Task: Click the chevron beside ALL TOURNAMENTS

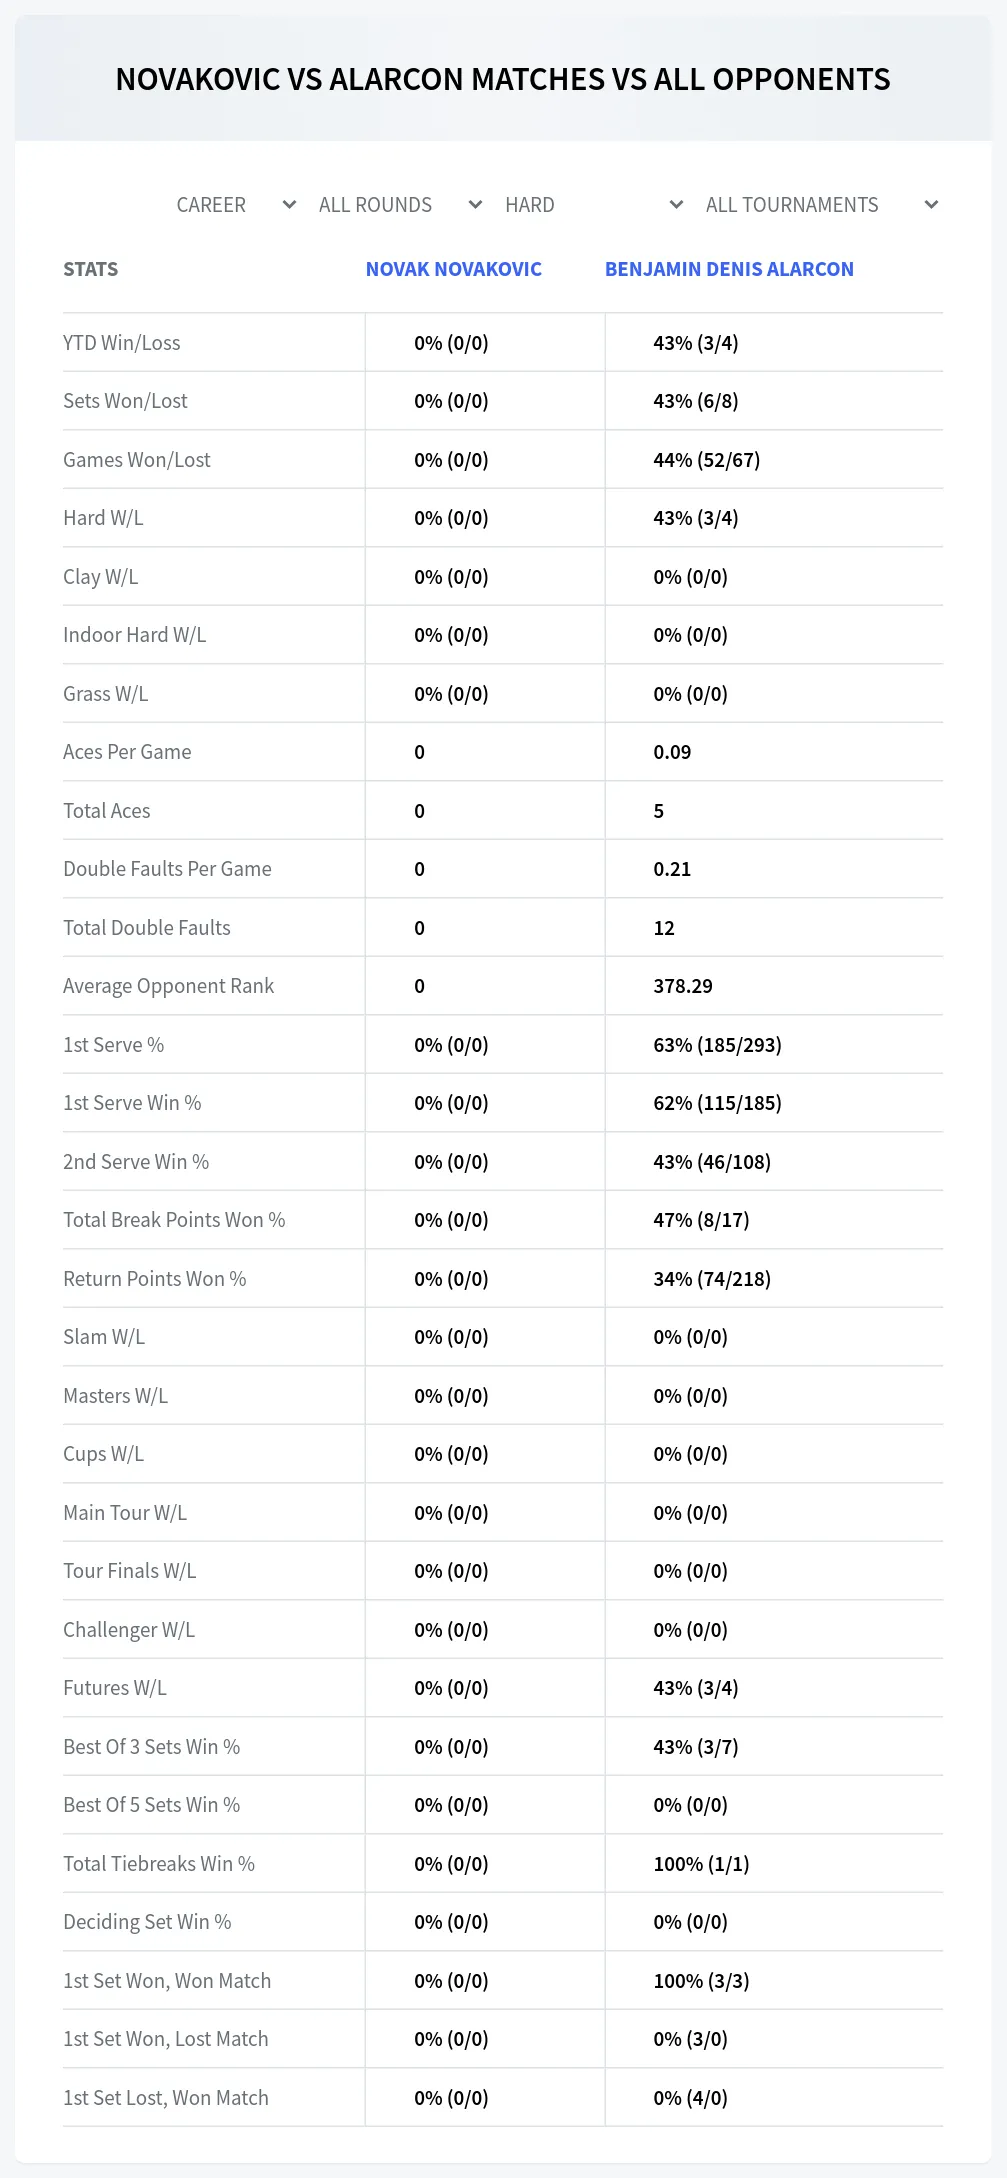Action: point(931,205)
